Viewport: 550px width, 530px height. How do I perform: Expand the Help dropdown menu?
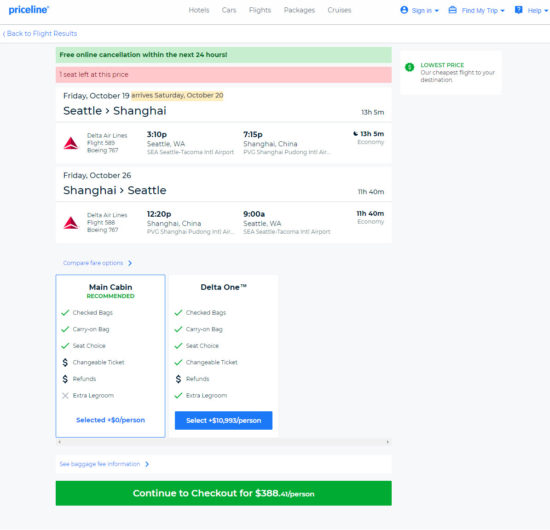click(x=531, y=10)
